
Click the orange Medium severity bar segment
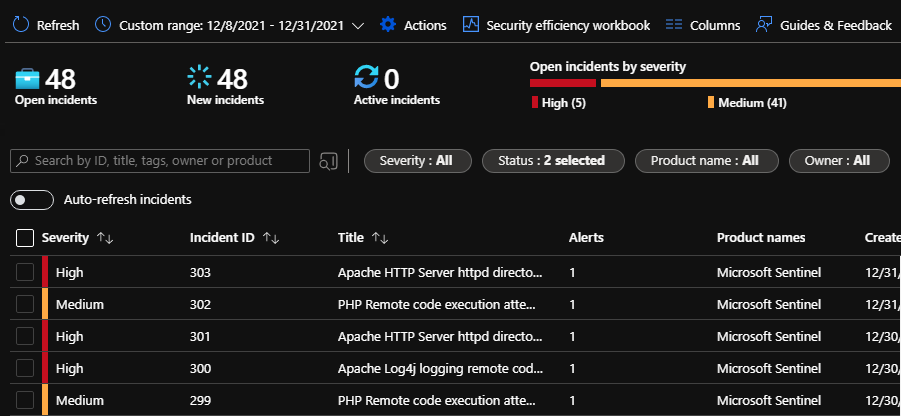(750, 83)
